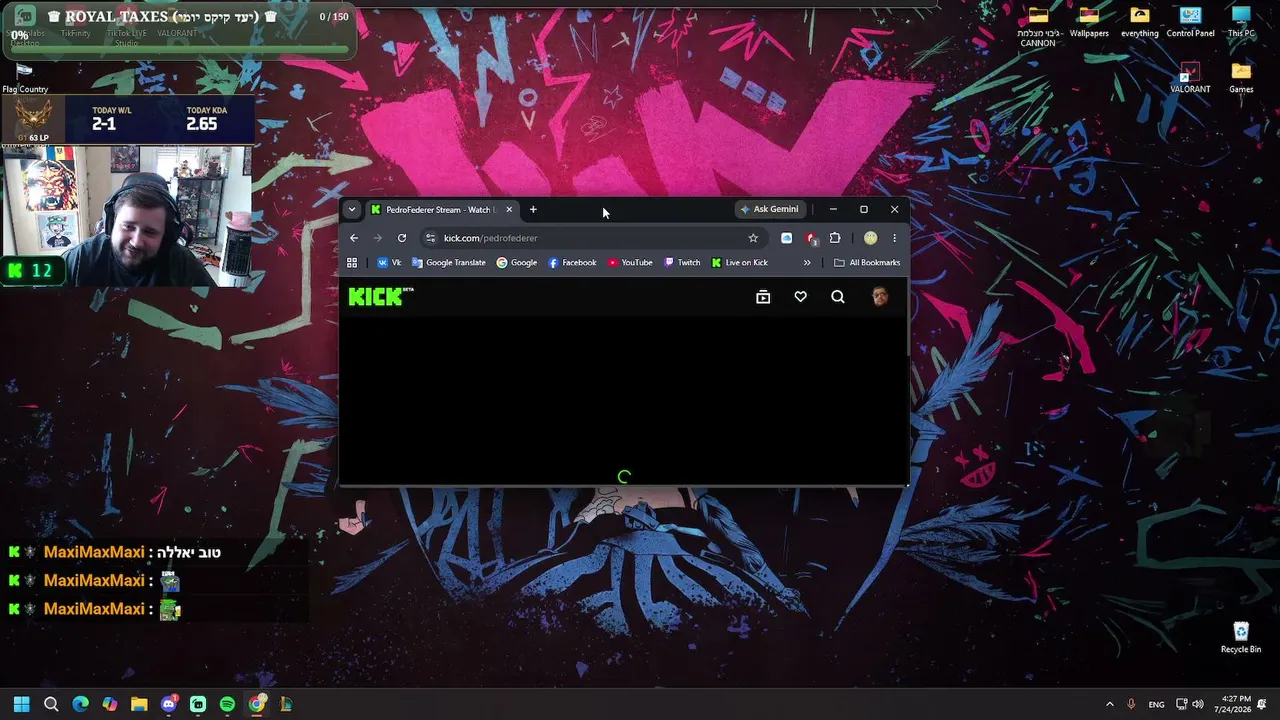1280x720 pixels.
Task: Open the Chrome apps grid shortcut
Action: tap(352, 263)
